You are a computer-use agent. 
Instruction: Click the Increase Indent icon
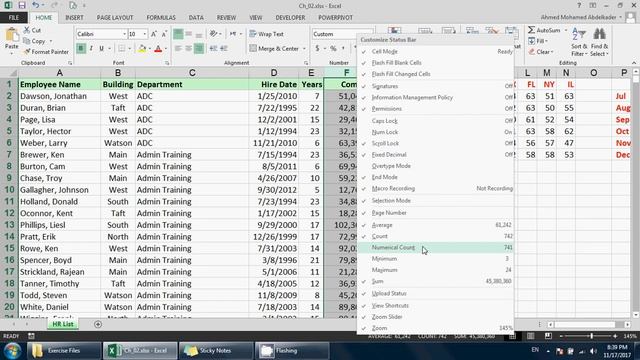pos(224,49)
